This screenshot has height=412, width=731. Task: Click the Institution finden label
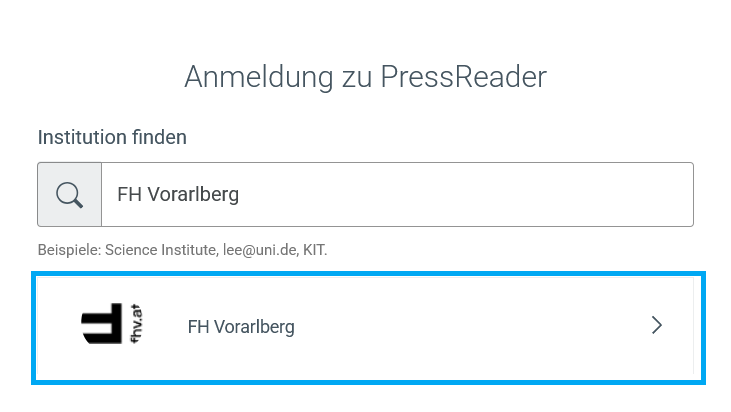tap(112, 137)
